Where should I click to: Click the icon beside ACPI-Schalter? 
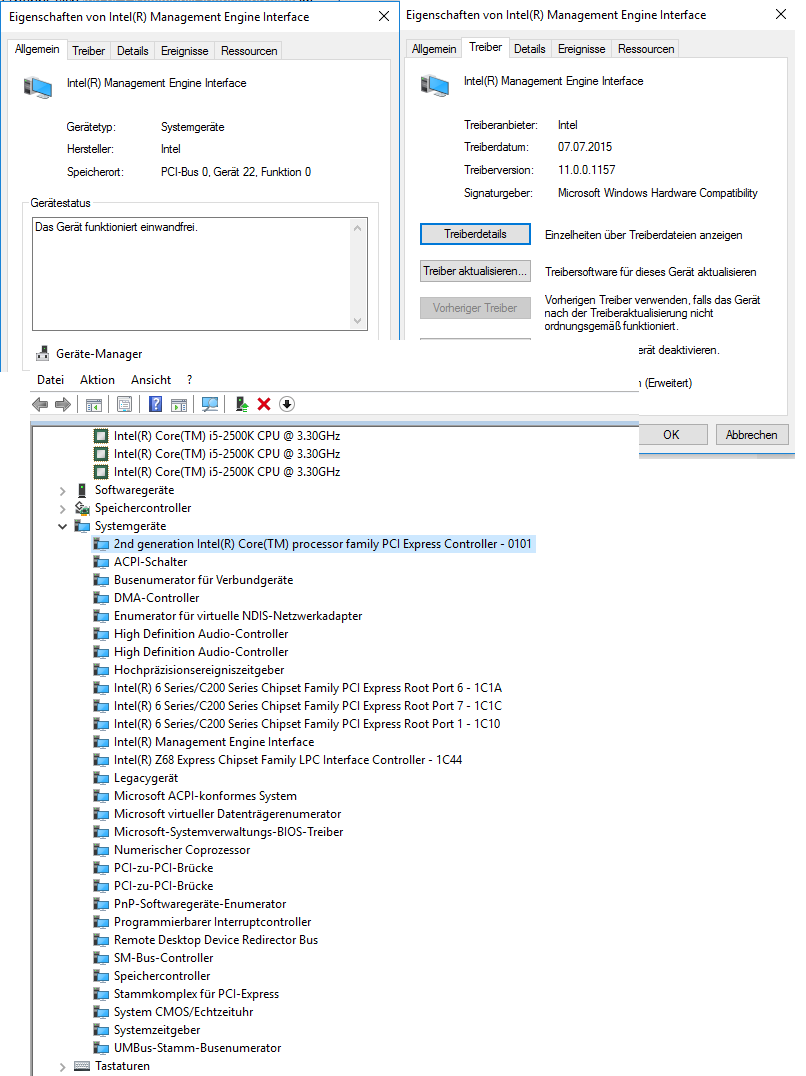pos(102,562)
